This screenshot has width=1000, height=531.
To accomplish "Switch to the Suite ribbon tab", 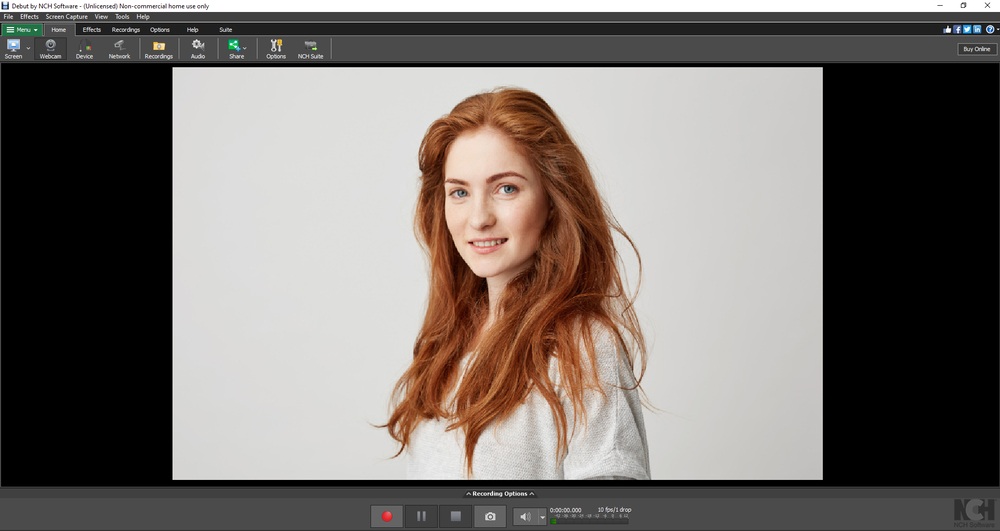I will 226,29.
